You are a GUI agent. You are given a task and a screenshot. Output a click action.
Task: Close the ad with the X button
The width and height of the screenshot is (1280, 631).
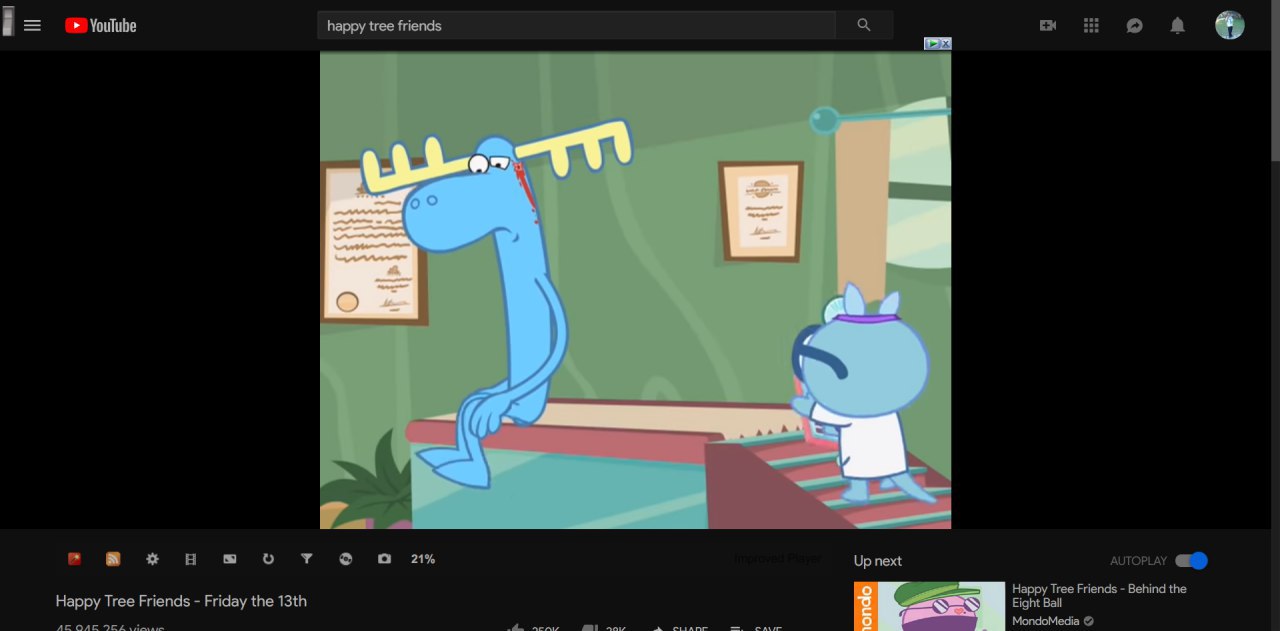point(945,44)
